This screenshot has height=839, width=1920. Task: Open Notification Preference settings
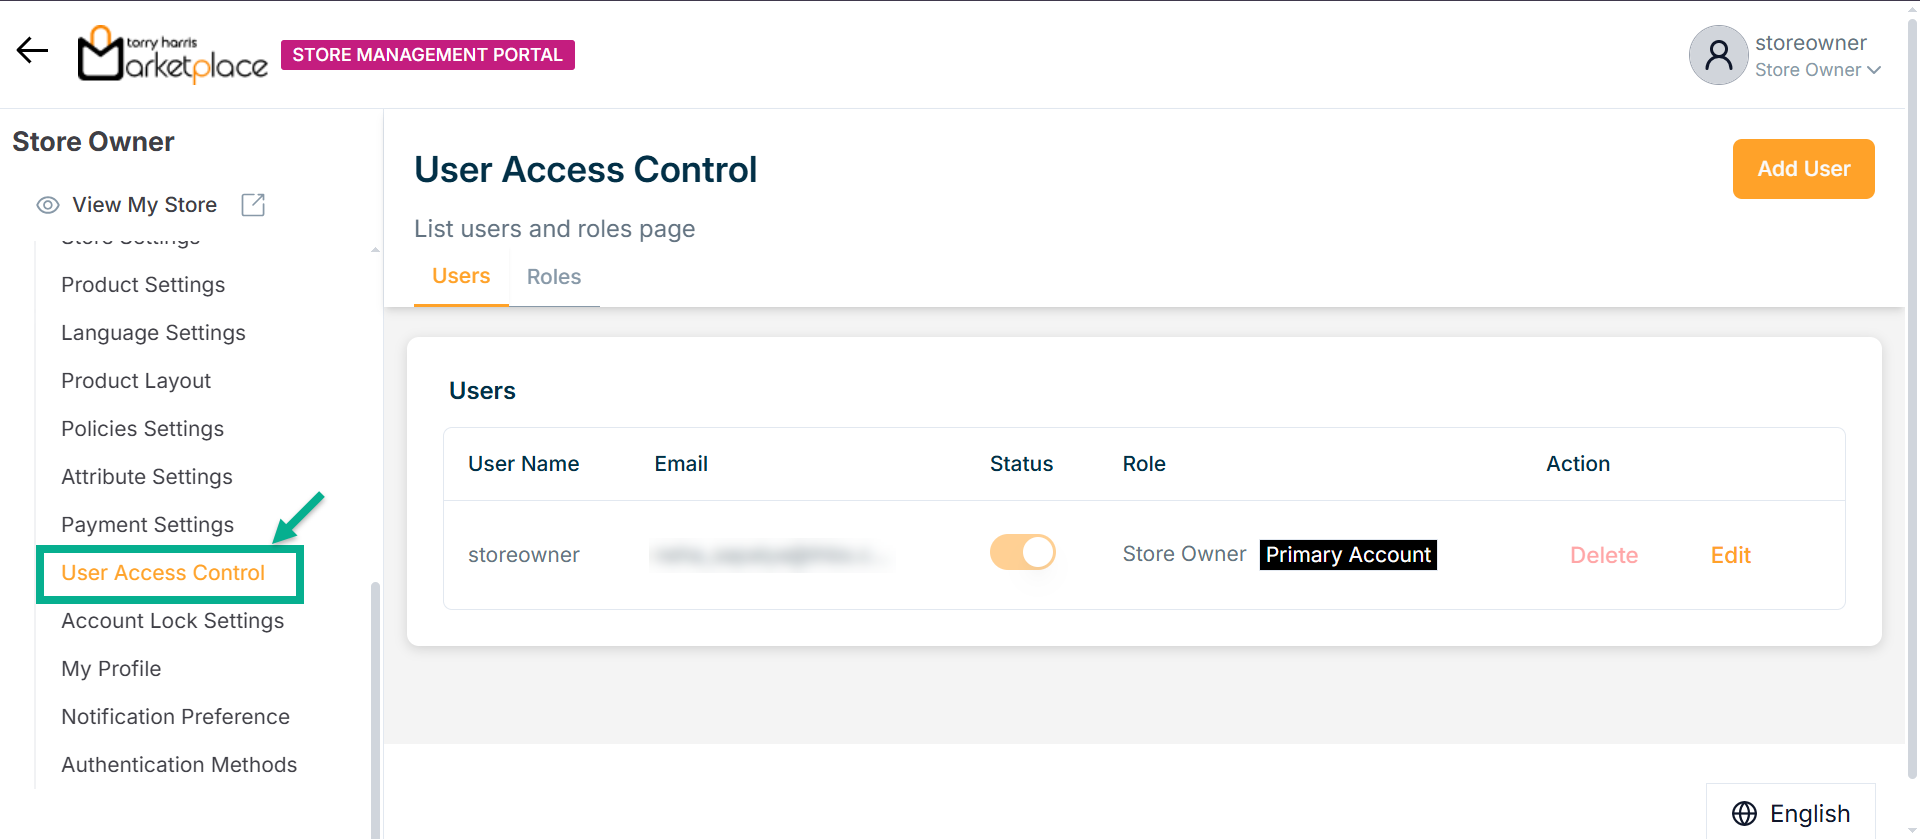(175, 717)
